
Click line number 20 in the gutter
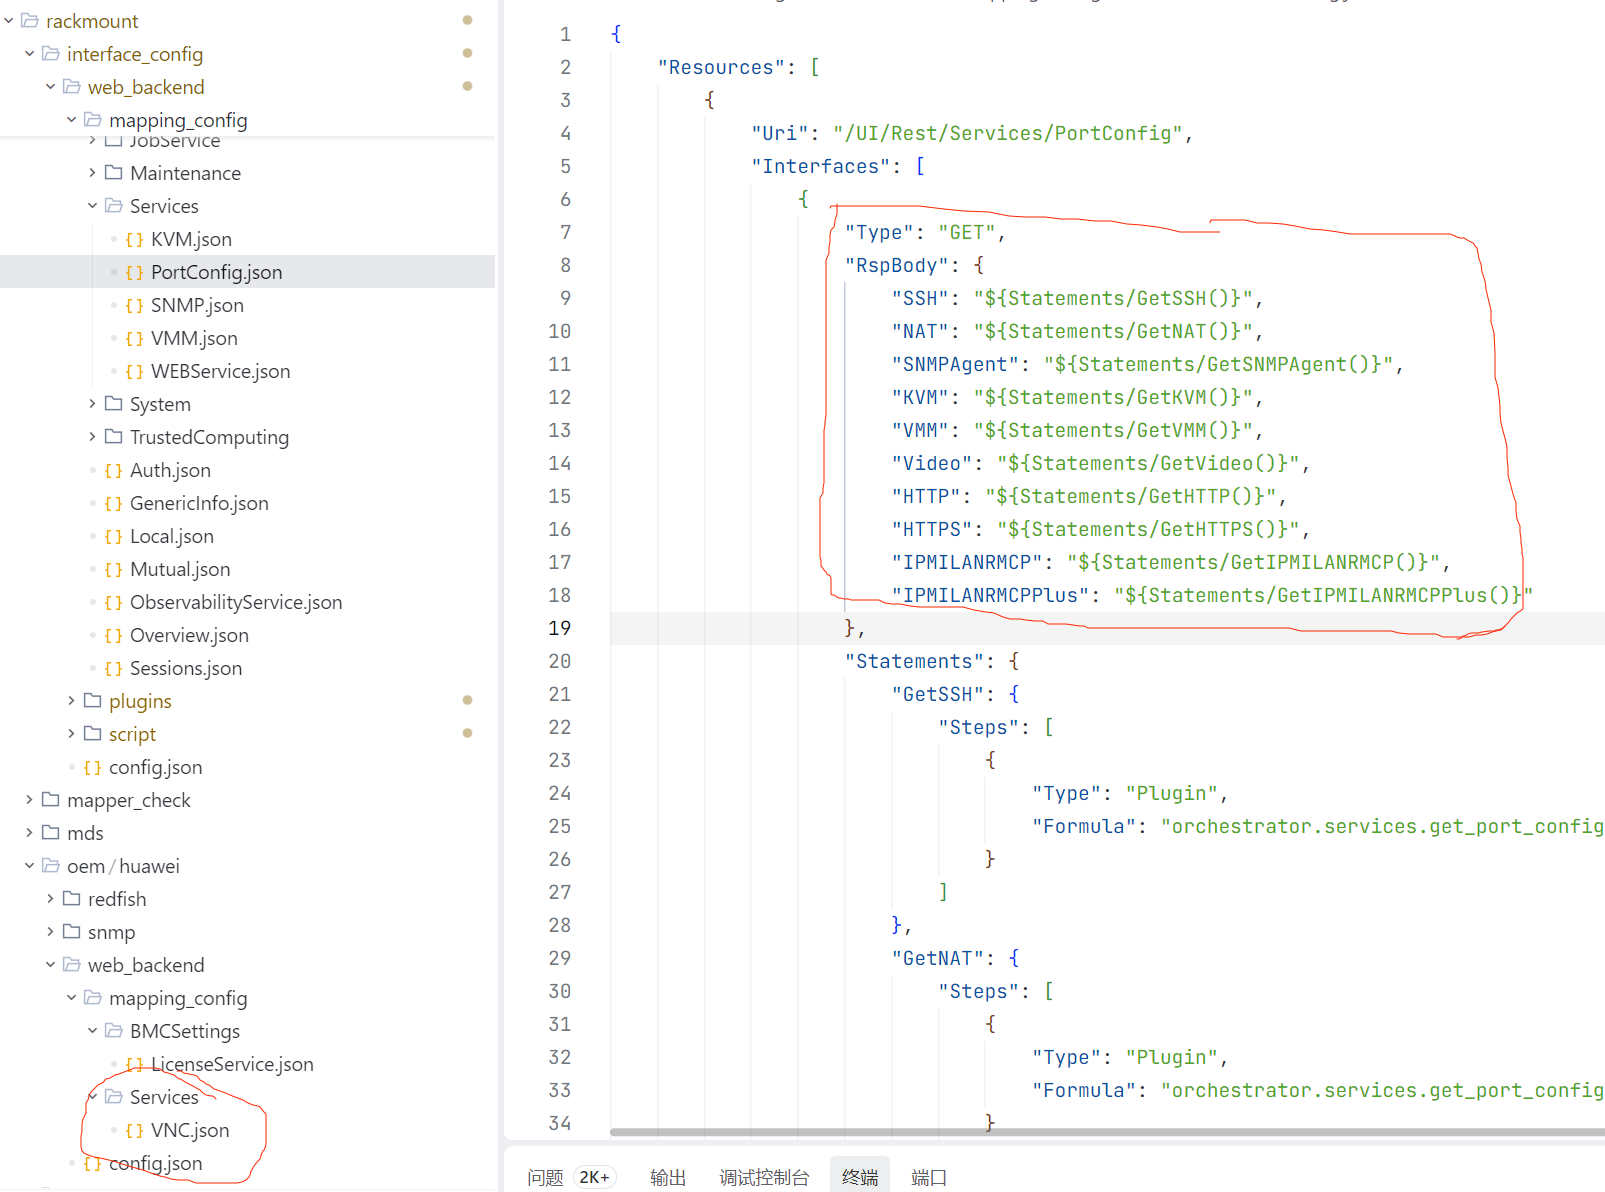[560, 661]
